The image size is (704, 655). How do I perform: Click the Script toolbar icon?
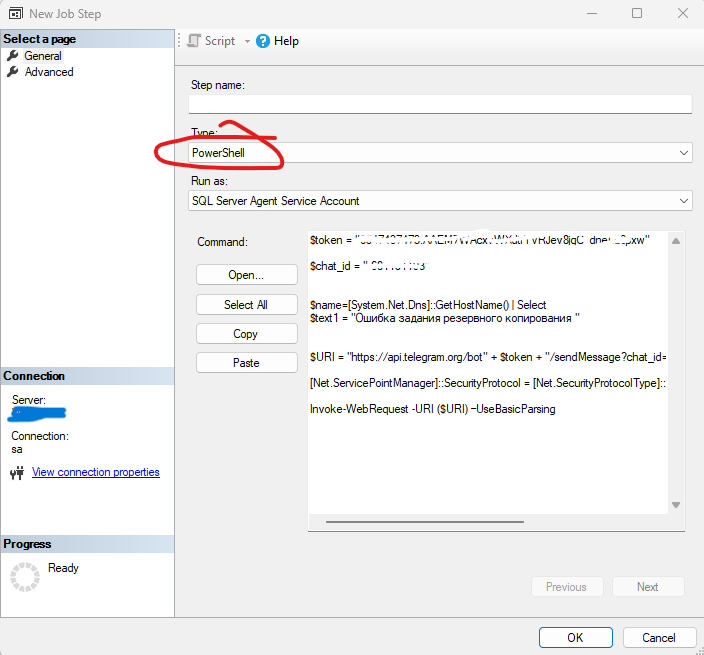click(194, 41)
